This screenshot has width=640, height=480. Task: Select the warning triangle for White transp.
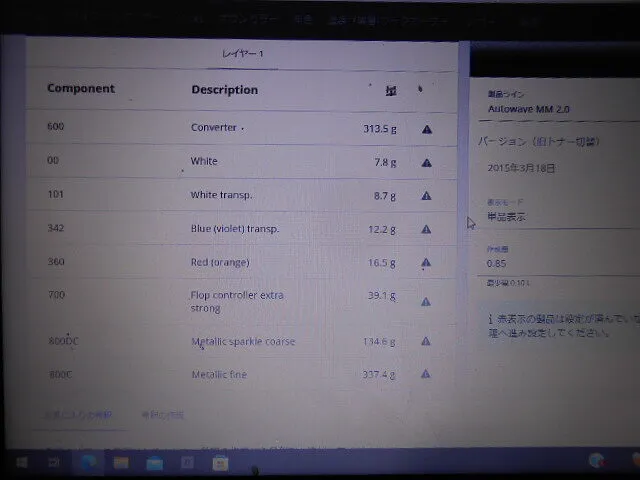(x=427, y=196)
